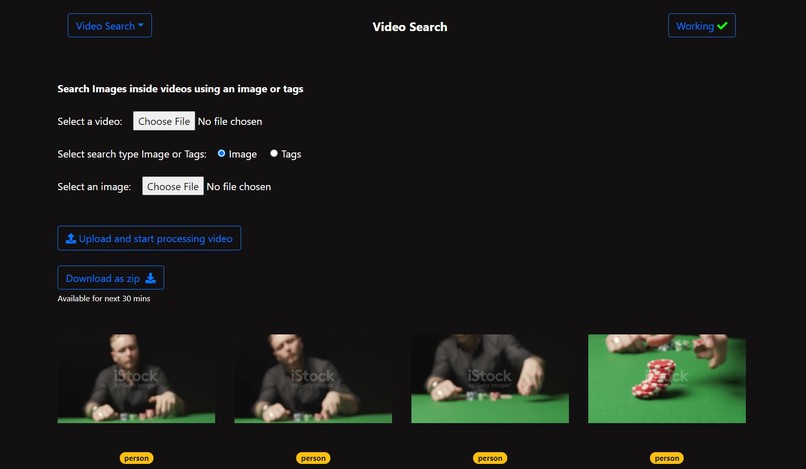This screenshot has width=806, height=469.
Task: Click the Working status button
Action: coord(702,26)
